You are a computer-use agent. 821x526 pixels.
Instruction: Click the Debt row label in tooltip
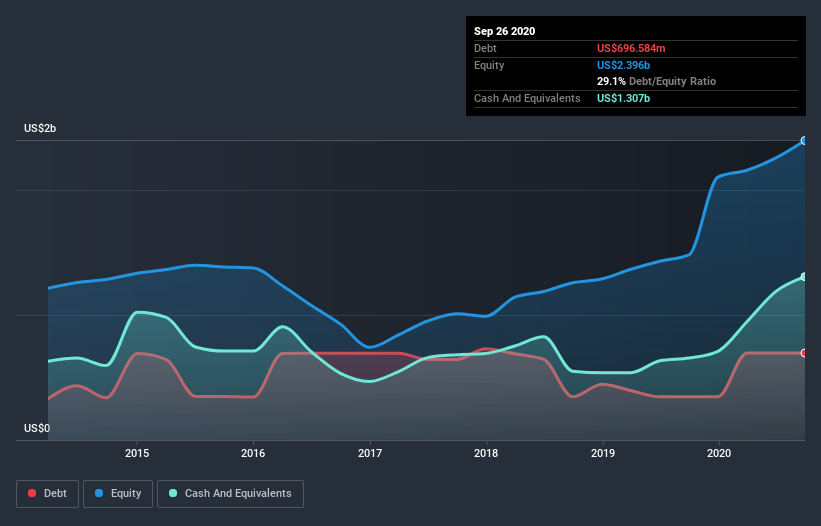[x=485, y=49]
